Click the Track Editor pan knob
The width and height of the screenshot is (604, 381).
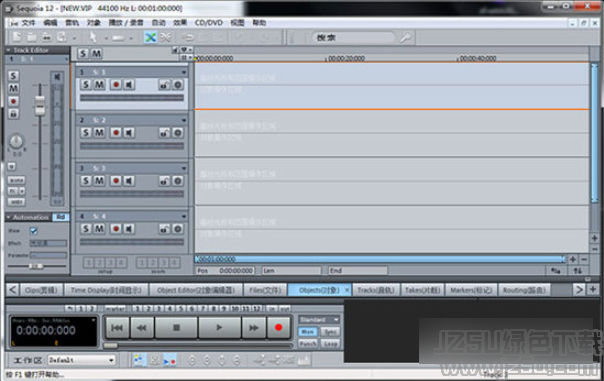(x=16, y=141)
